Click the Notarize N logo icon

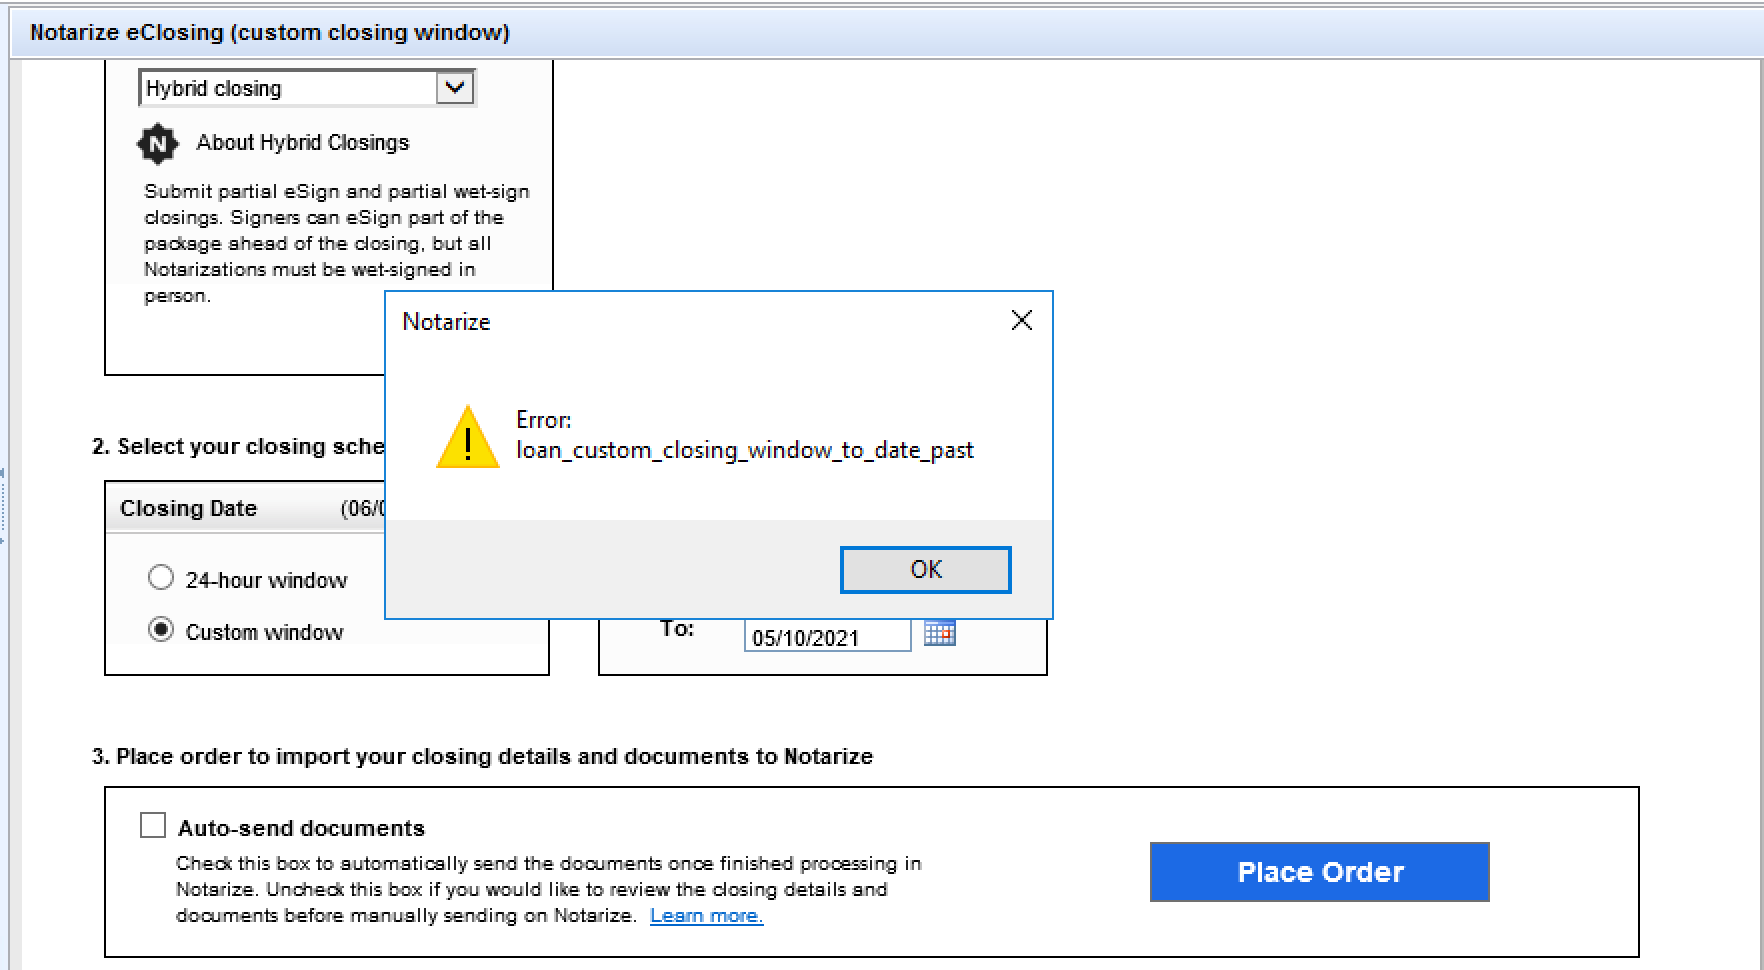[157, 144]
